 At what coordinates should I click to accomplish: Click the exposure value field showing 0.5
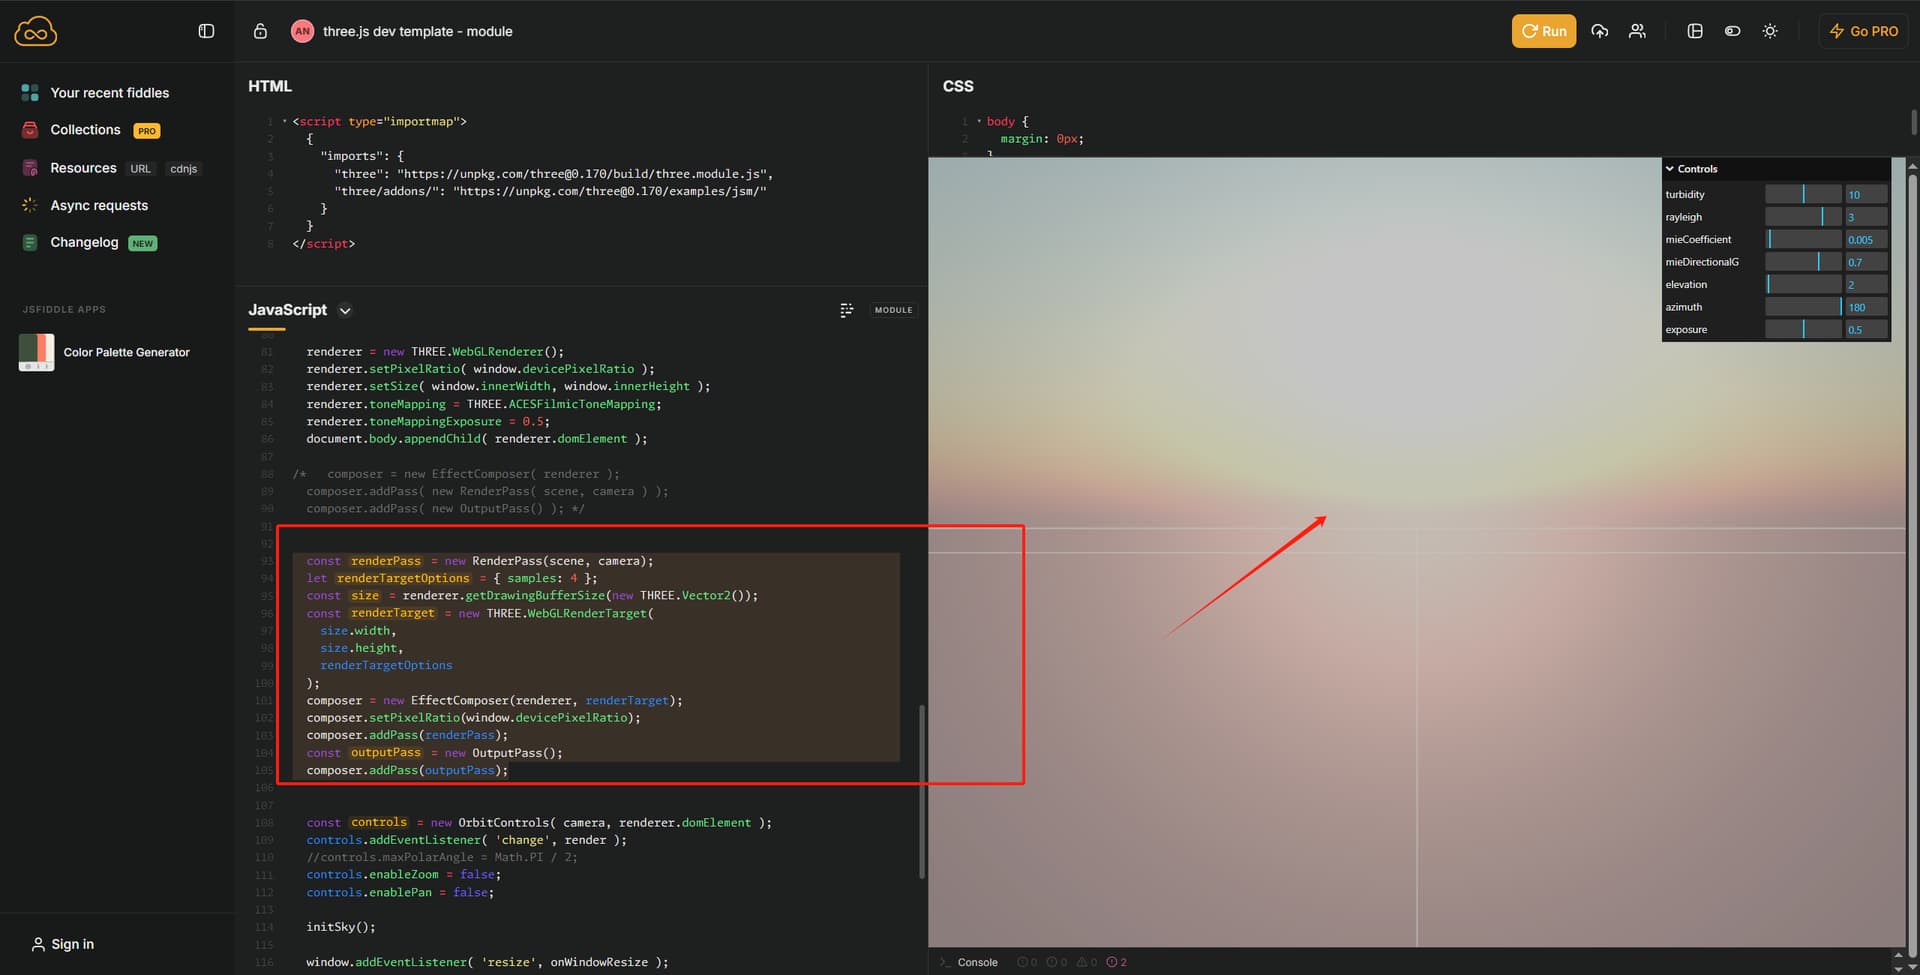(x=1866, y=329)
